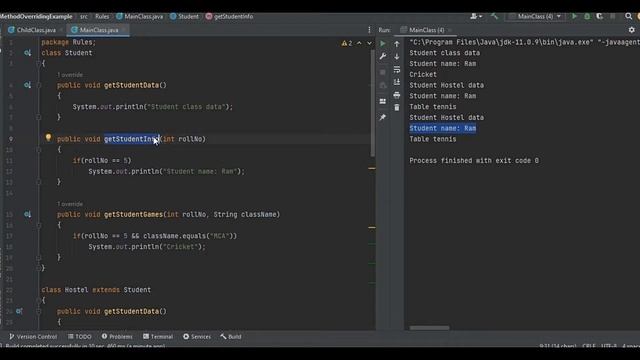
Task: Toggle scroll to end of console
Action: point(397,82)
